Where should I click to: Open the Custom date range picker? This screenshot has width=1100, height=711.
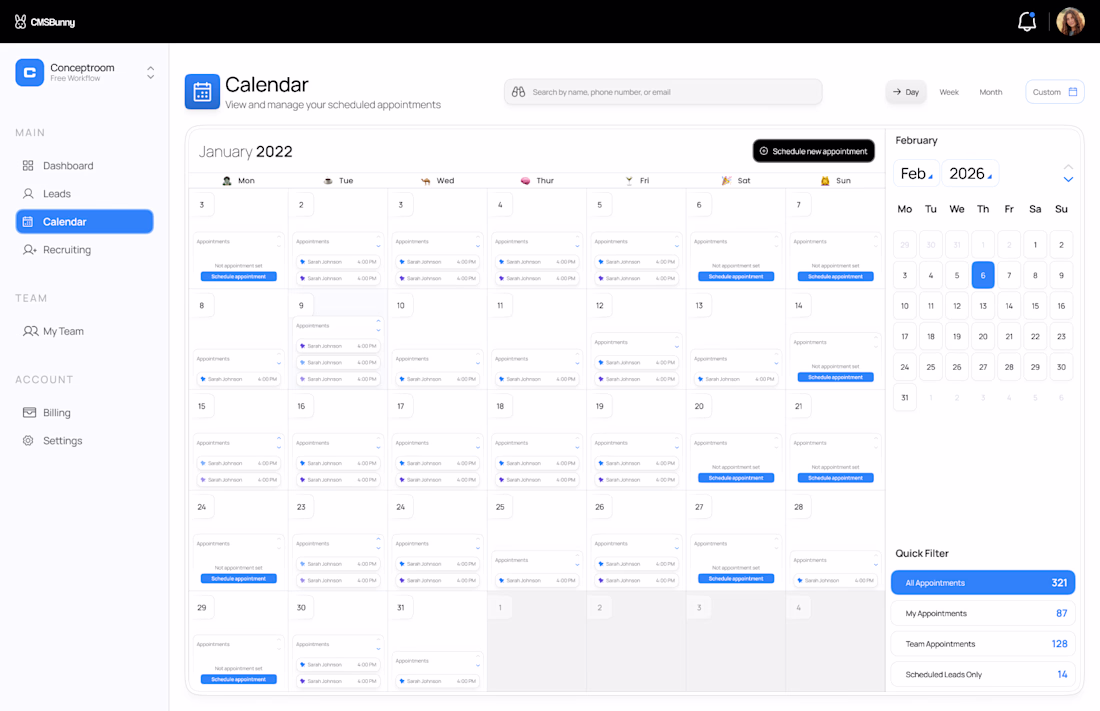coord(1054,92)
